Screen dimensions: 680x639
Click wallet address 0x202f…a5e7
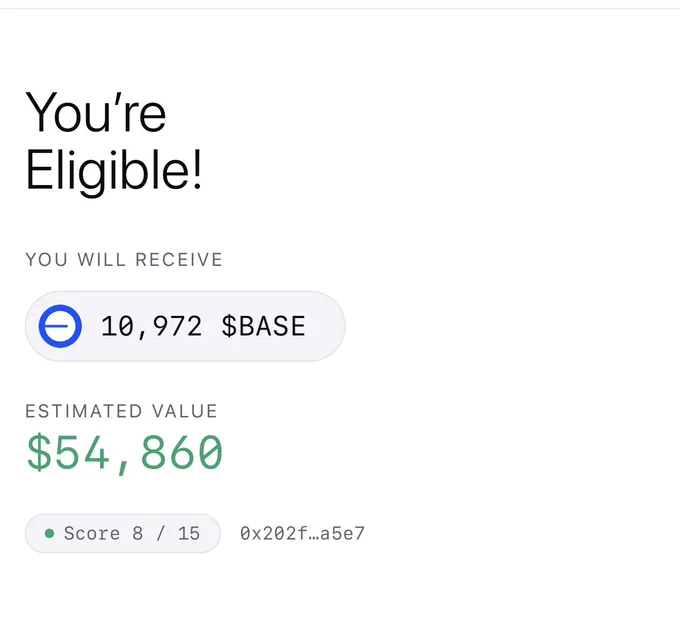click(x=302, y=534)
